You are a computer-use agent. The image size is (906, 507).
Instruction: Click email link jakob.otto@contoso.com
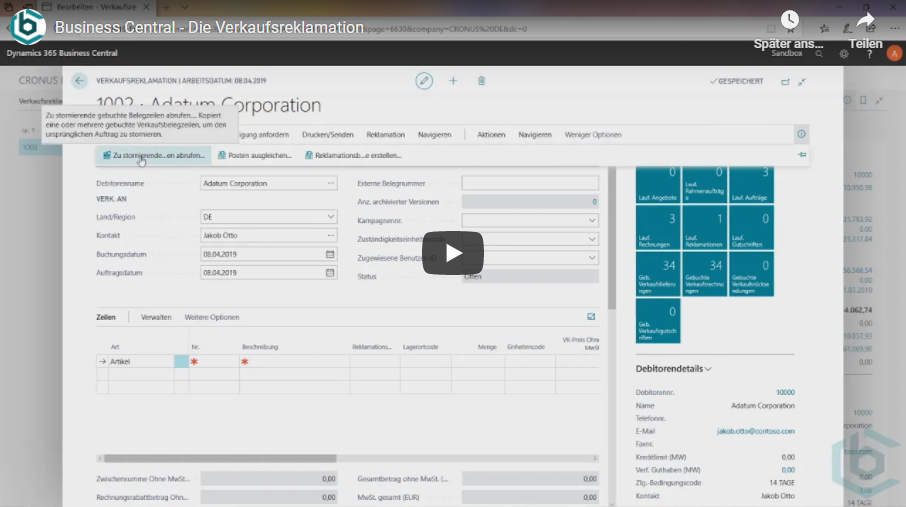click(x=756, y=431)
